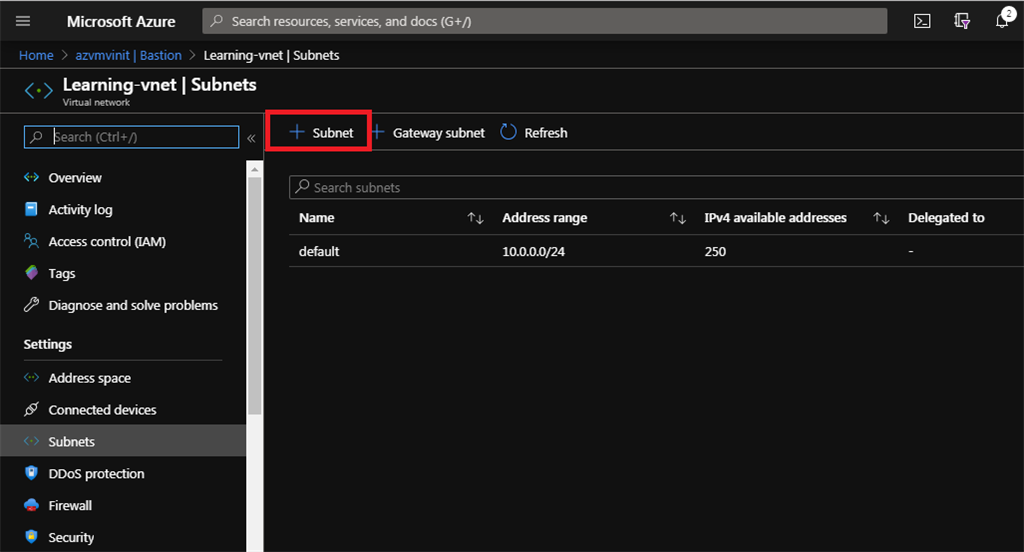The image size is (1024, 552).
Task: Click the Overview icon in the sidebar
Action: tap(31, 177)
